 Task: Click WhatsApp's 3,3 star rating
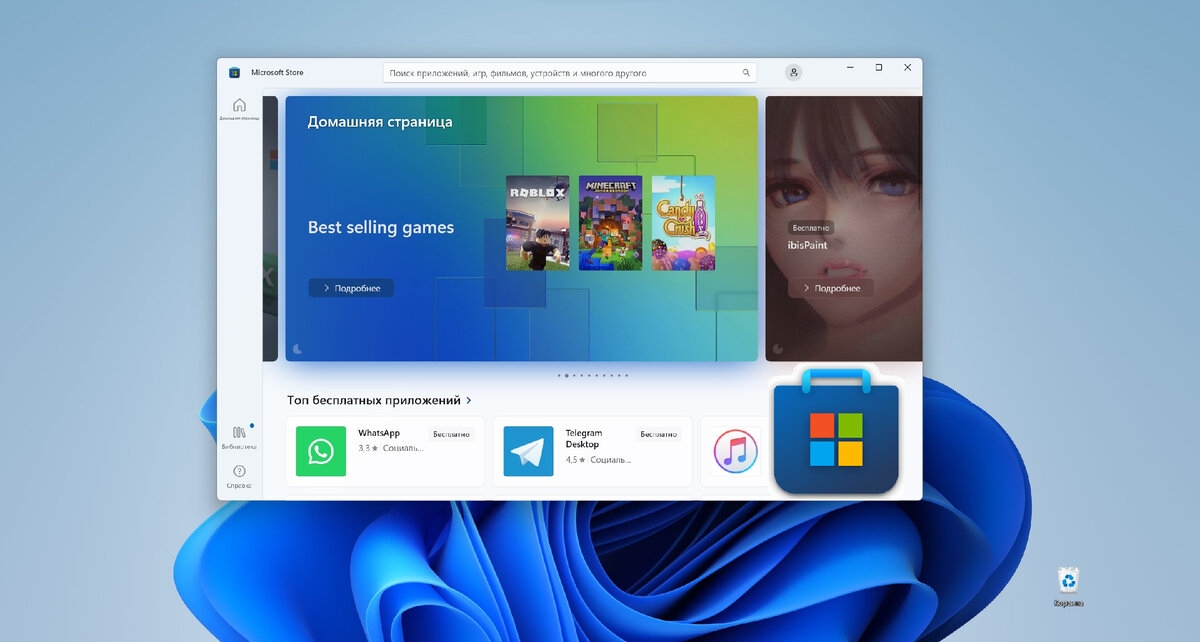(368, 448)
